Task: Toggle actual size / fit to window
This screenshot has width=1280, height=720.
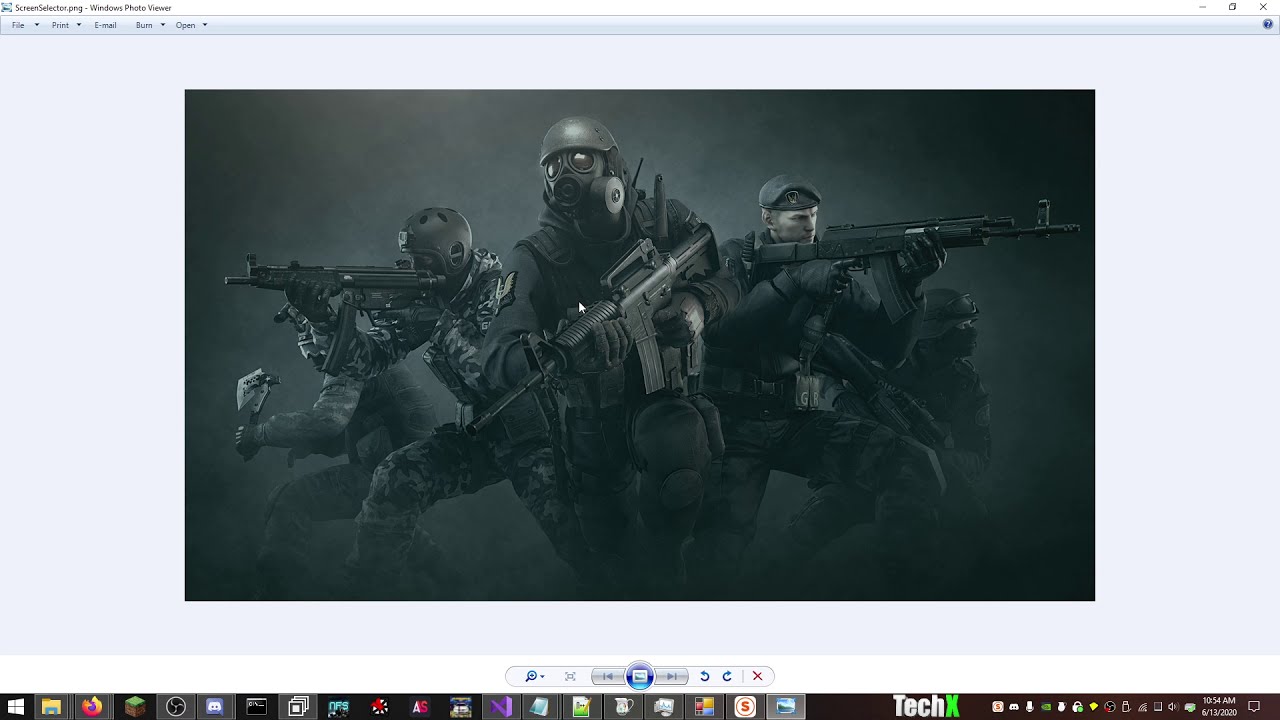Action: click(x=570, y=677)
